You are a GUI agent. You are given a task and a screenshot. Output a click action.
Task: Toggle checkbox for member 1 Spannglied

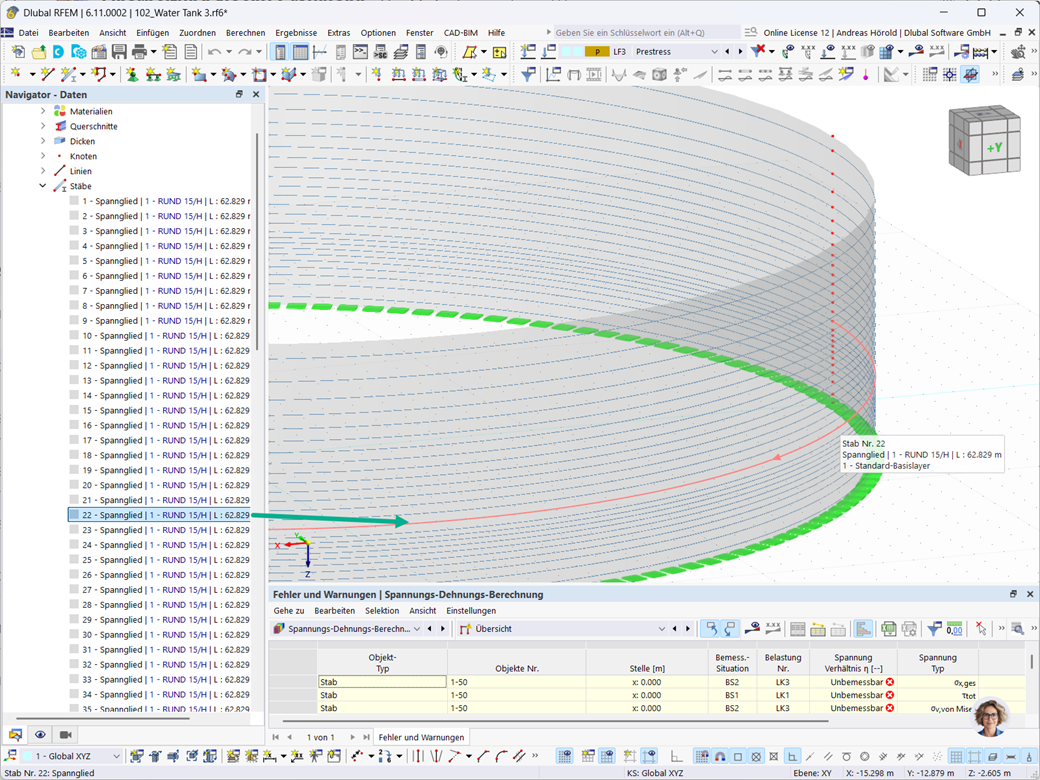[x=74, y=201]
